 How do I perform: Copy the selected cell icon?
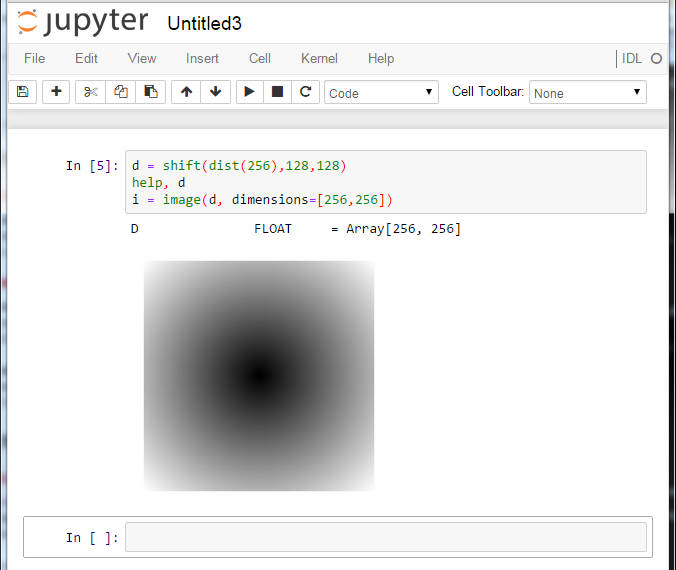120,92
